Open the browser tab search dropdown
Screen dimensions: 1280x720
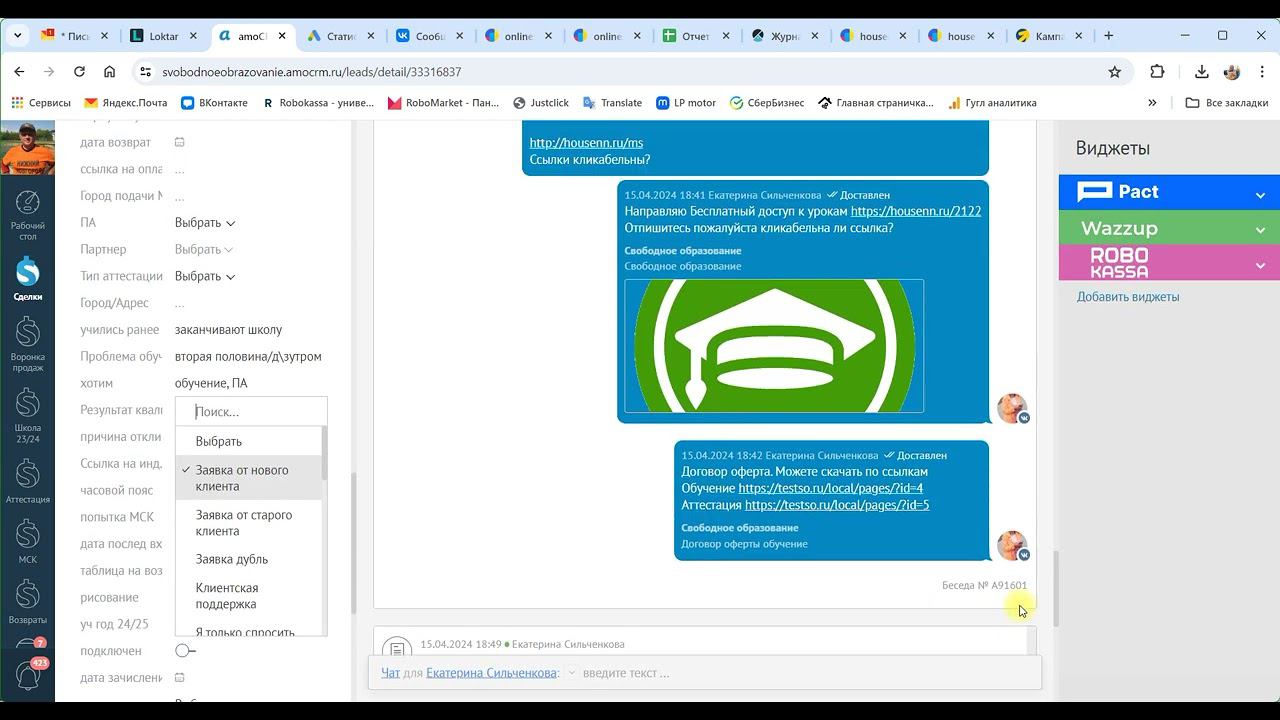coord(17,36)
